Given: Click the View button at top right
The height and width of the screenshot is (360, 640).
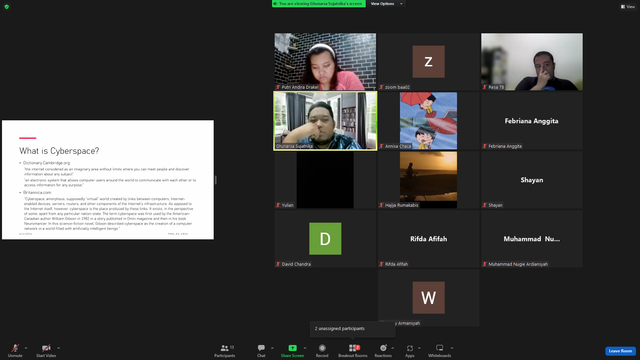Looking at the screenshot, I should [628, 7].
